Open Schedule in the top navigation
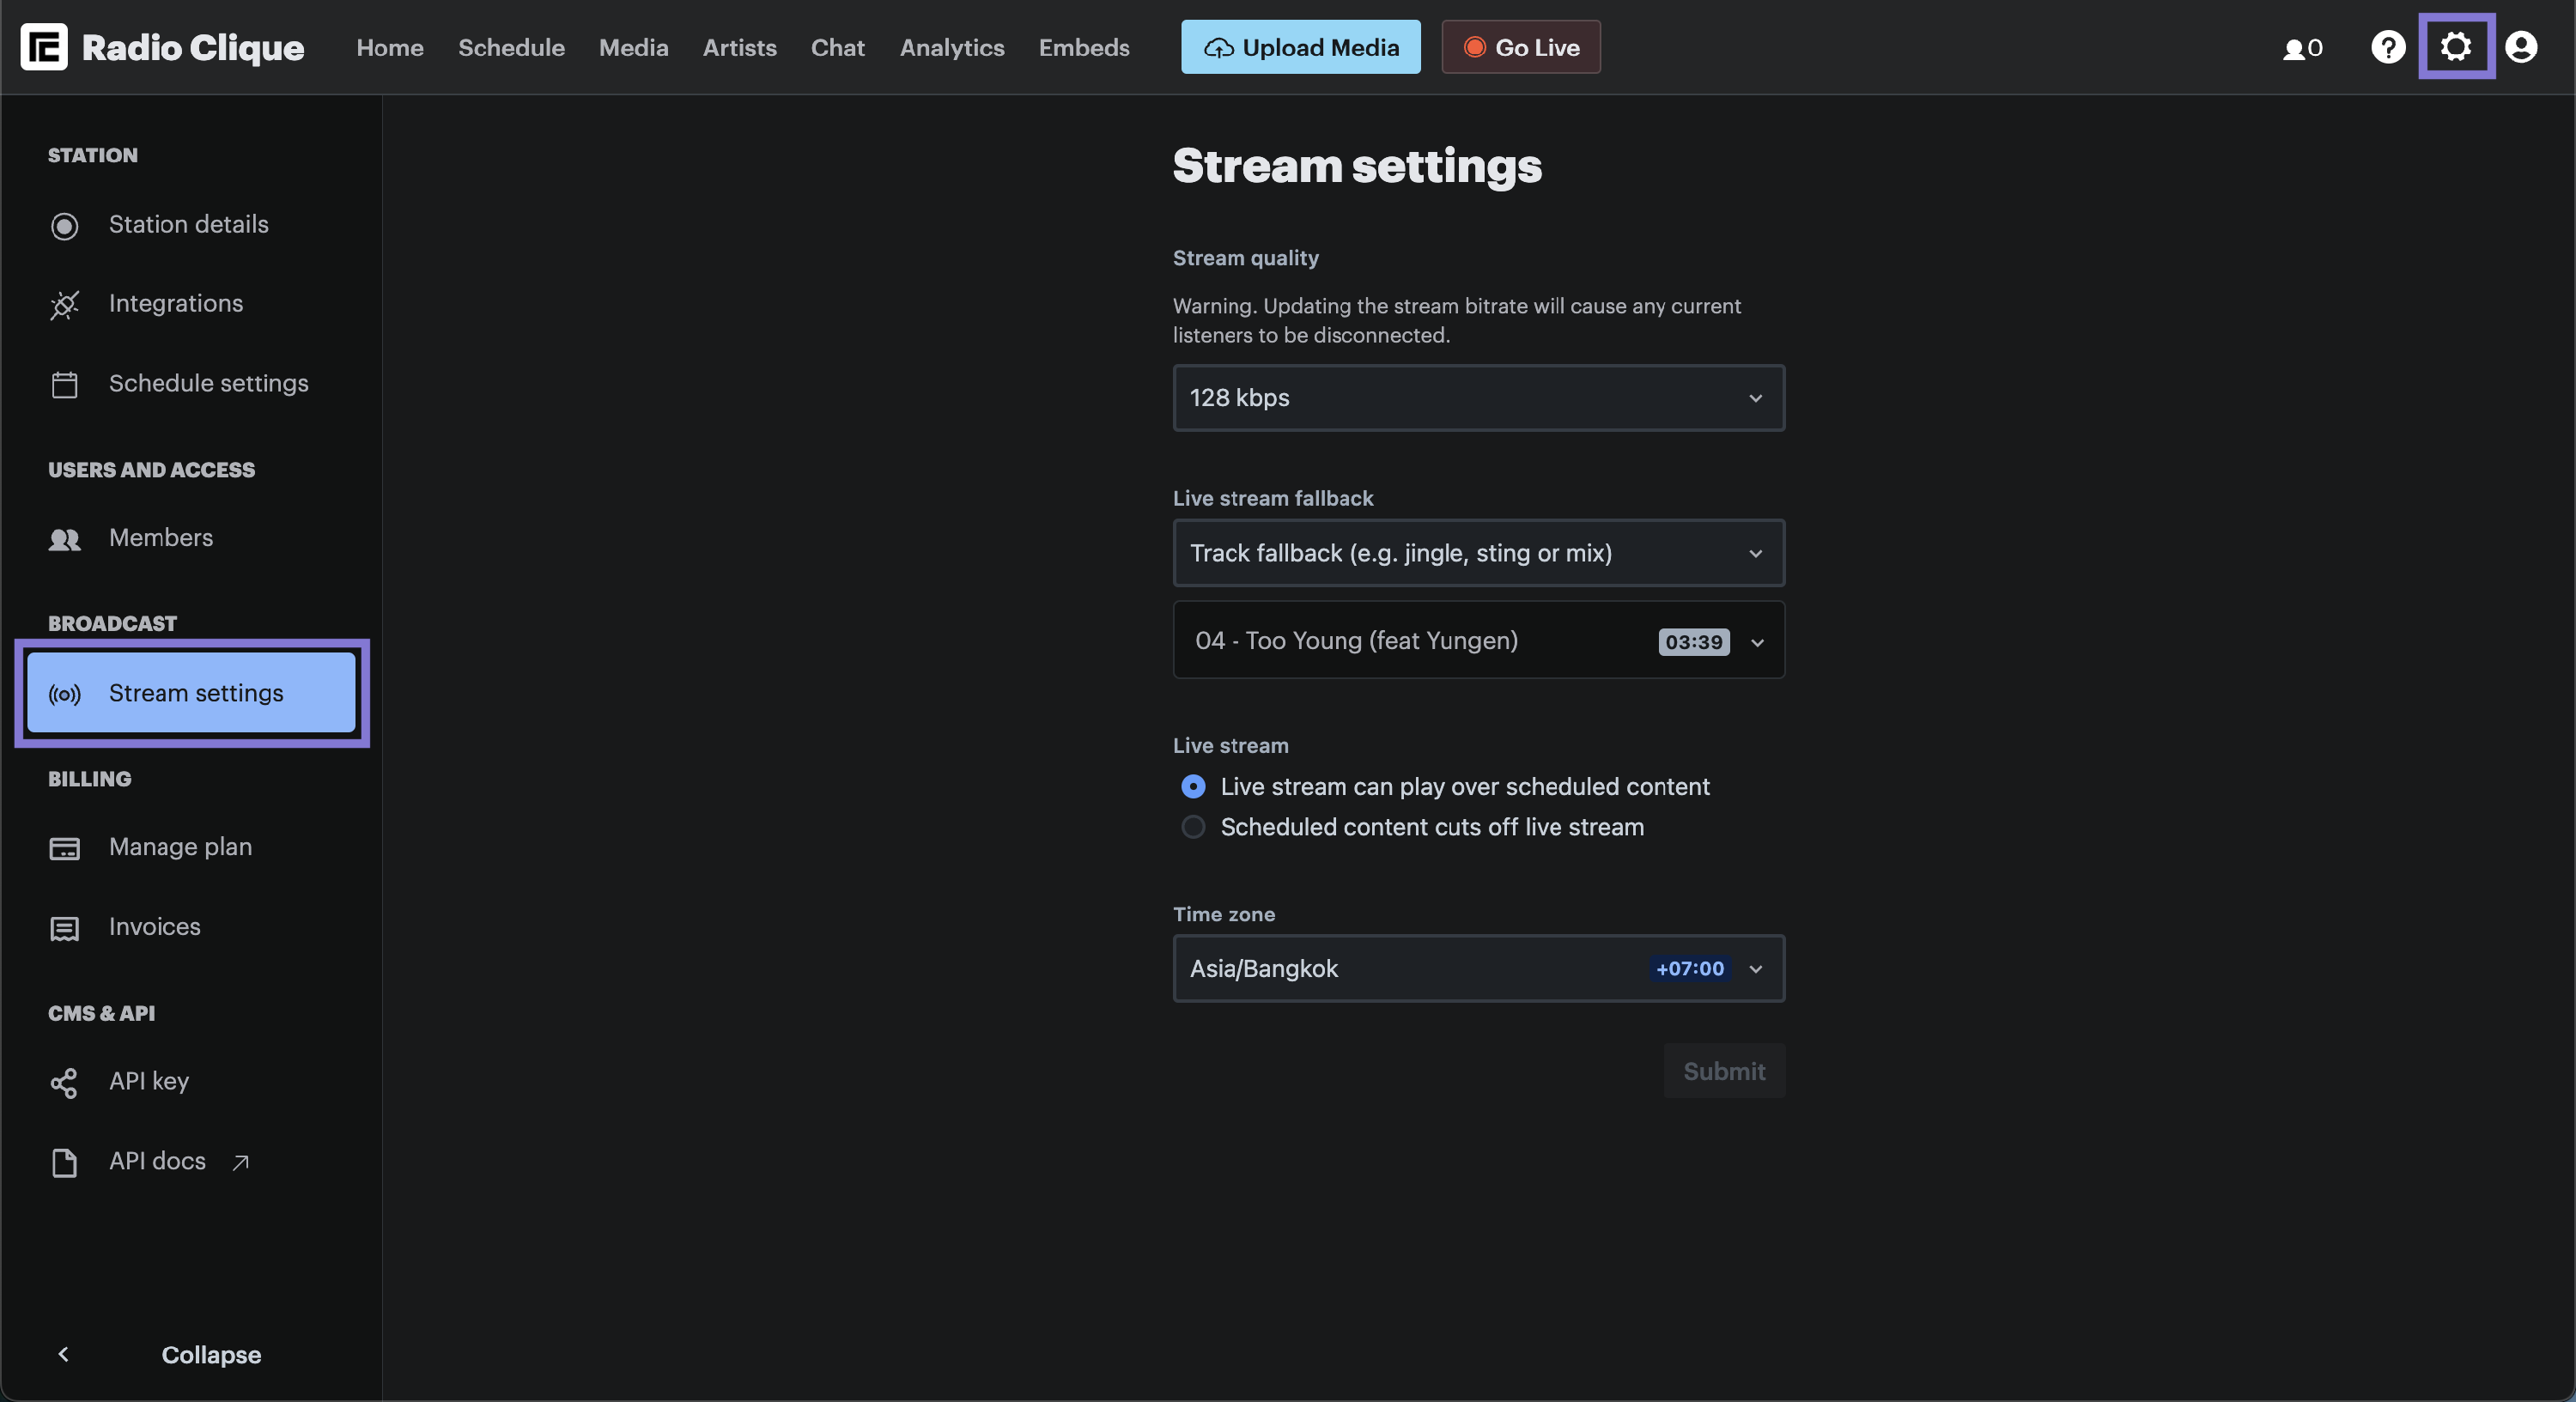The image size is (2576, 1402). point(511,47)
